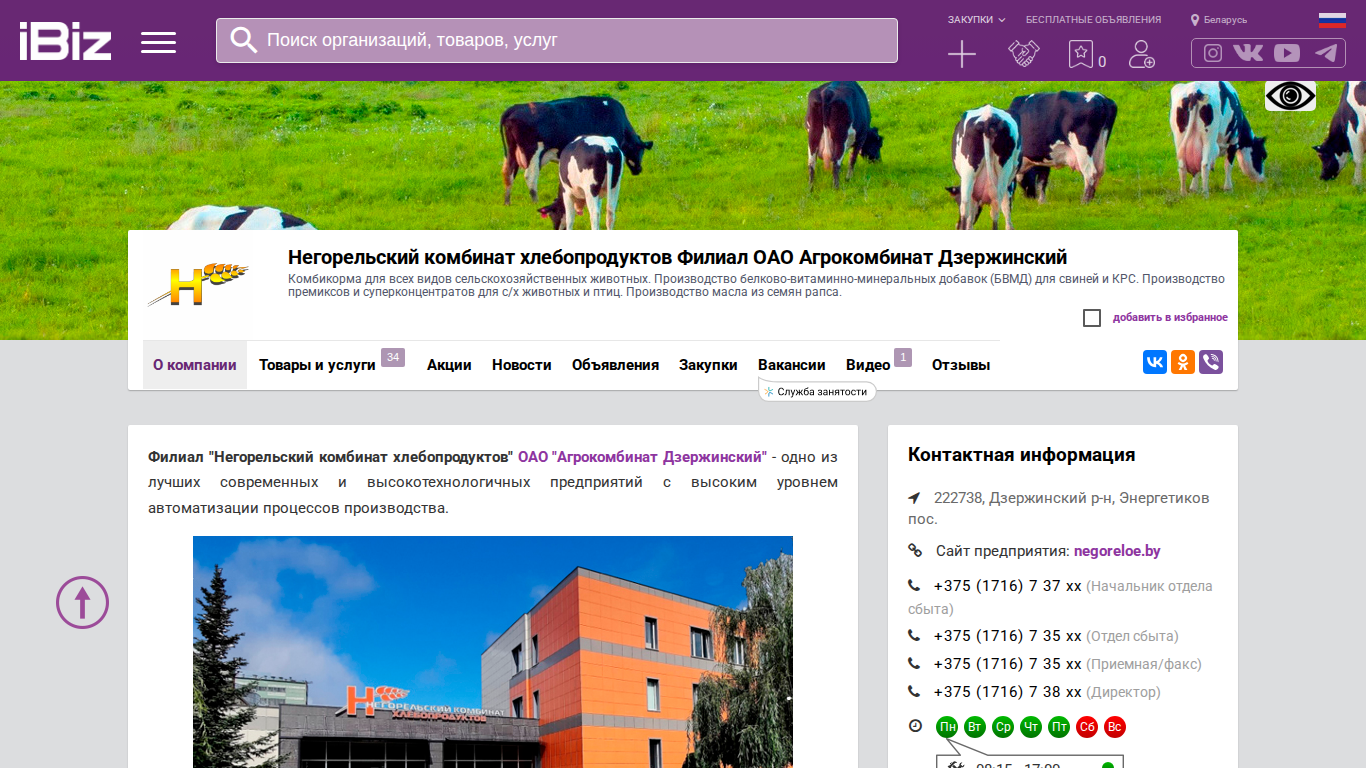Open the Telegram icon in header

tap(1326, 53)
